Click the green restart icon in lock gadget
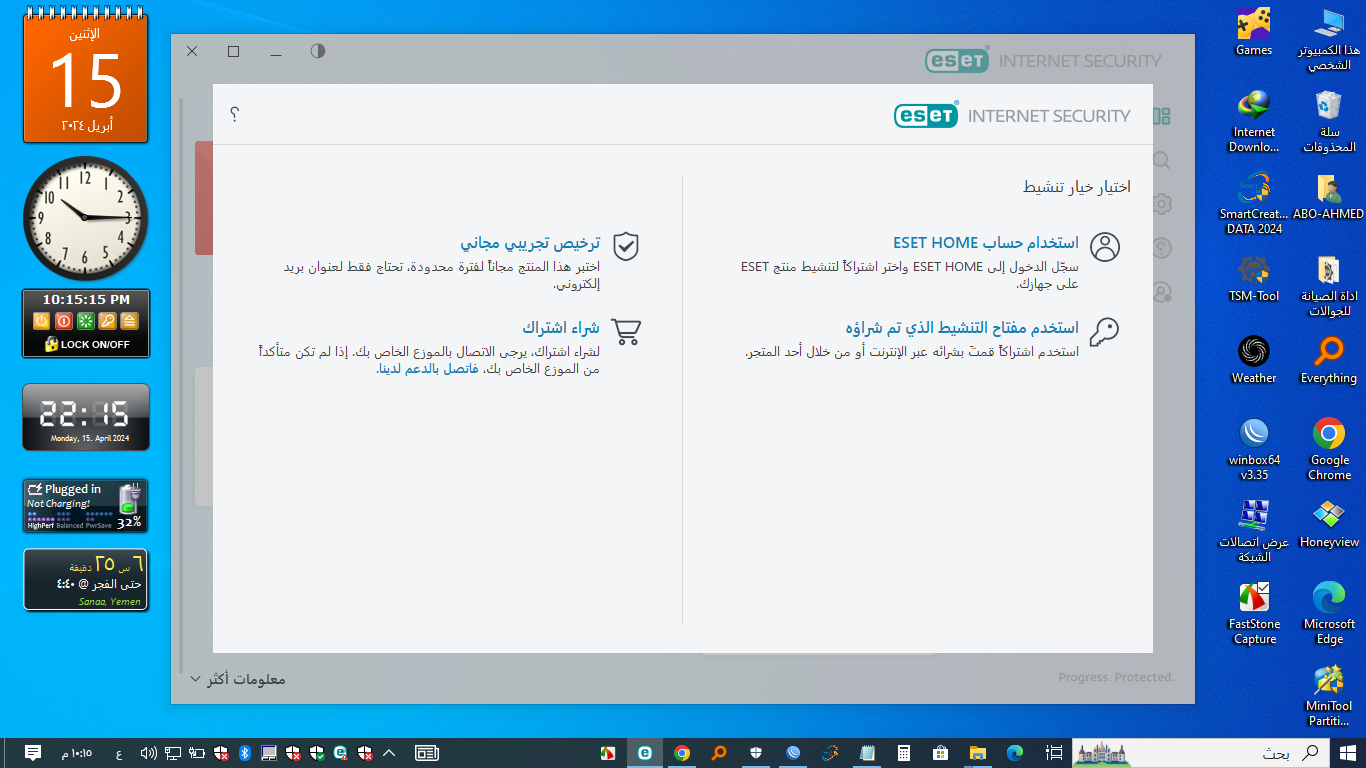This screenshot has width=1366, height=768. [85, 321]
